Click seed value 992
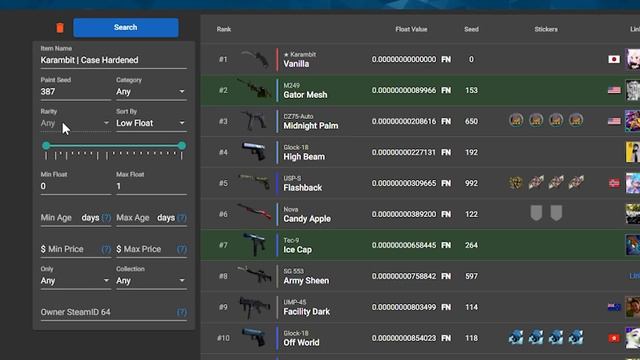The image size is (640, 360). pos(471,183)
